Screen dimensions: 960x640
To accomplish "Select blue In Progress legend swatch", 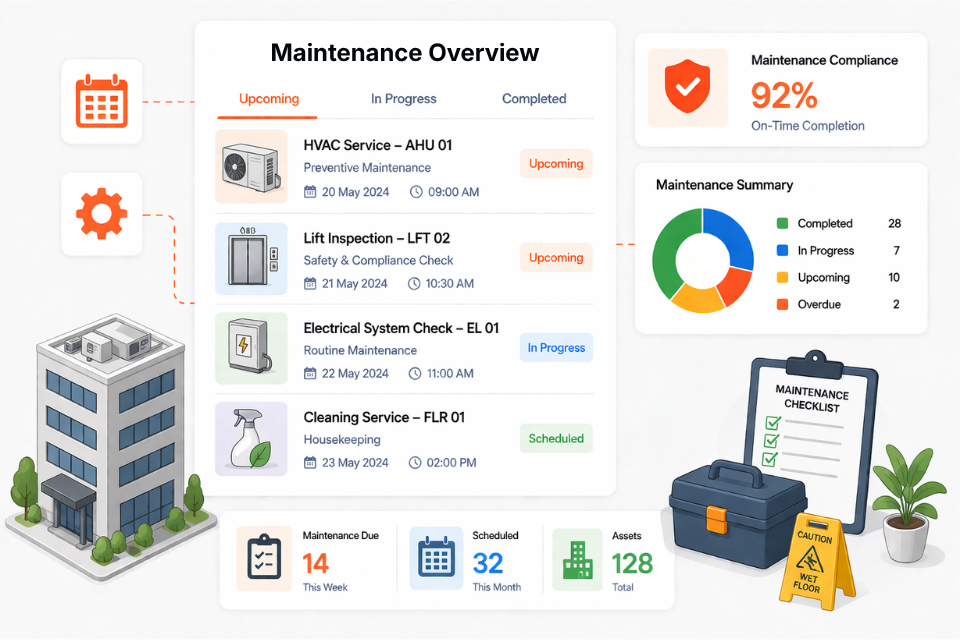I will (782, 250).
